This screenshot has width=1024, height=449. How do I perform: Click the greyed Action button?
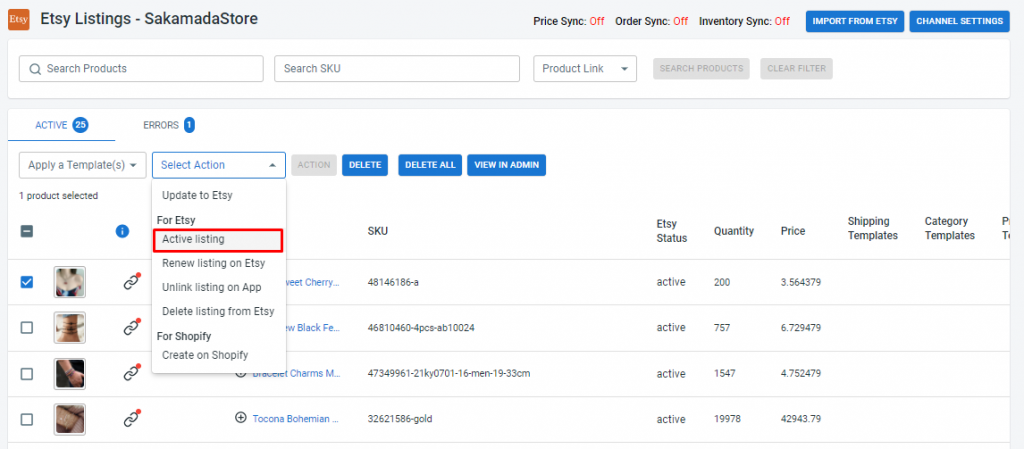(314, 165)
